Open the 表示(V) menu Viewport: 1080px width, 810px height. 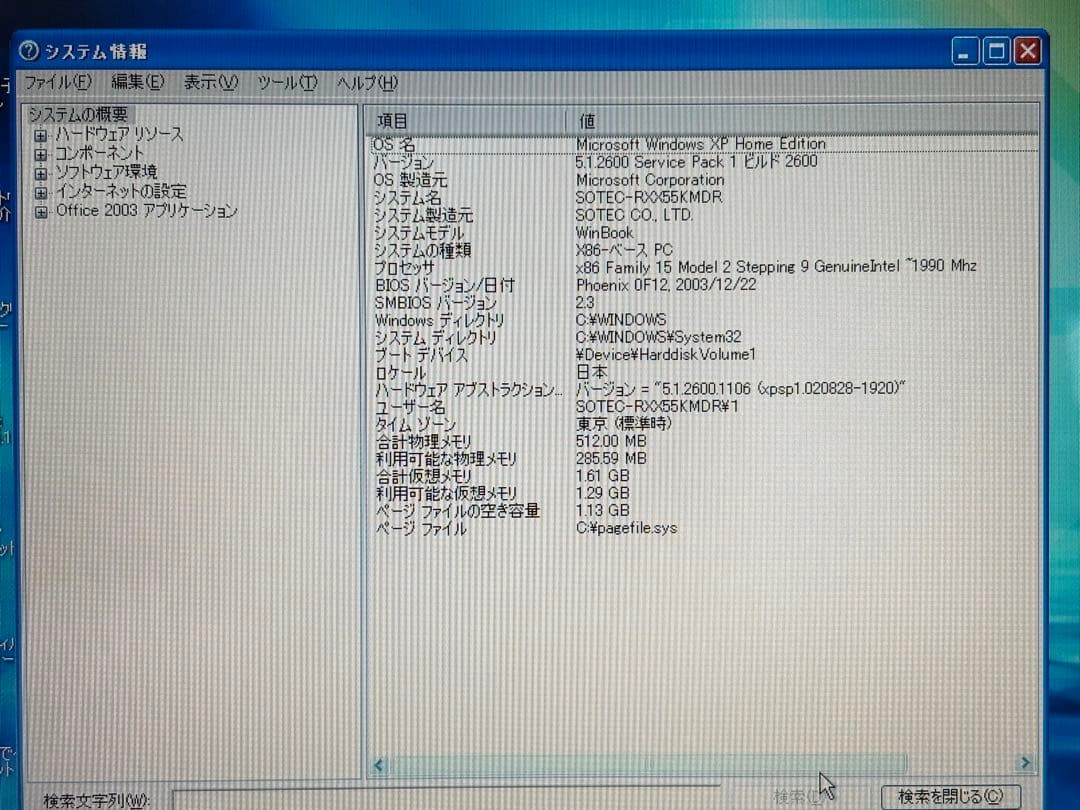coord(211,83)
